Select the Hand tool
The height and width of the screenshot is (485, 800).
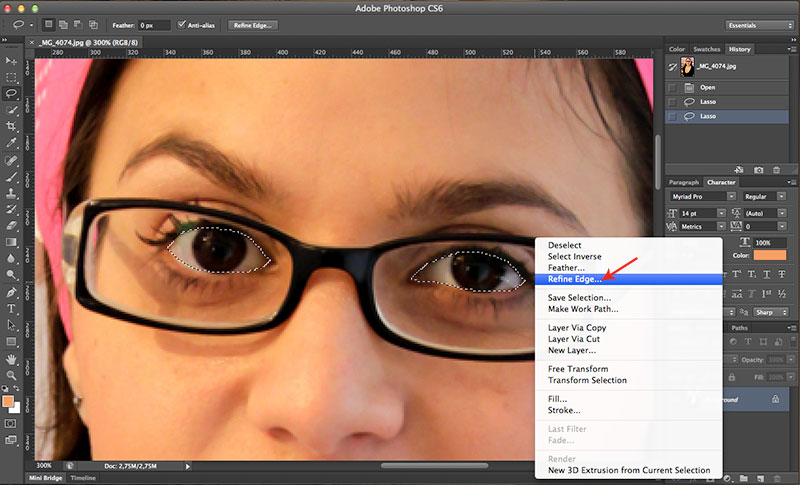pyautogui.click(x=12, y=358)
